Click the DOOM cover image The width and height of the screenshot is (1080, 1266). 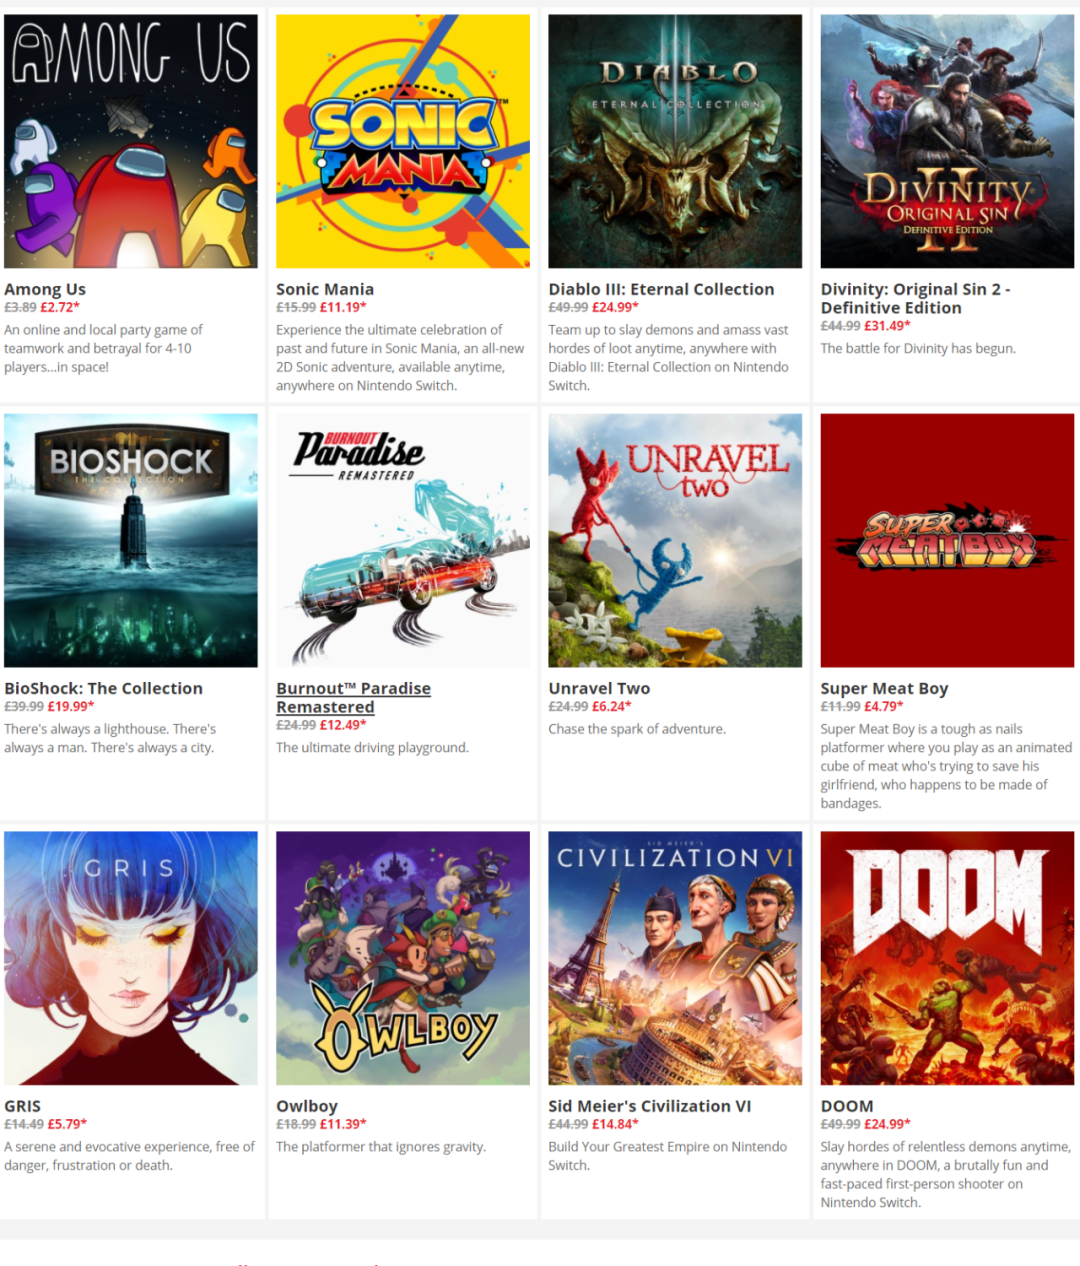pyautogui.click(x=947, y=958)
